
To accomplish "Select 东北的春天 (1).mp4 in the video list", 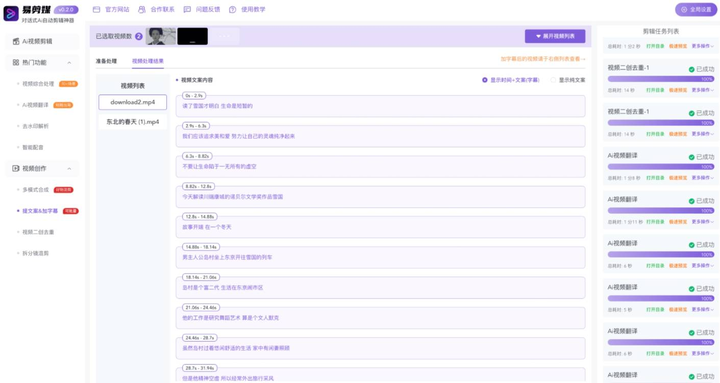I will pyautogui.click(x=133, y=122).
